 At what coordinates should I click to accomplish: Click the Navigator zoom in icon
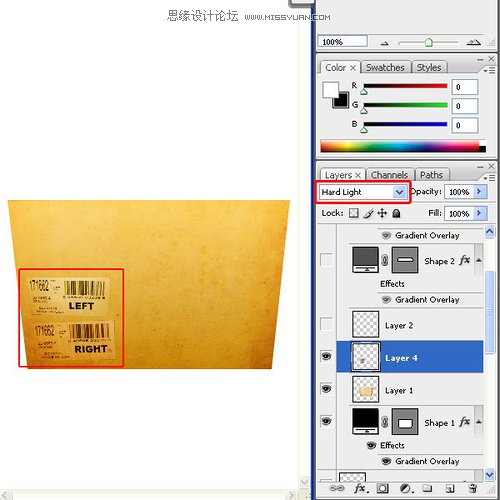pos(473,42)
